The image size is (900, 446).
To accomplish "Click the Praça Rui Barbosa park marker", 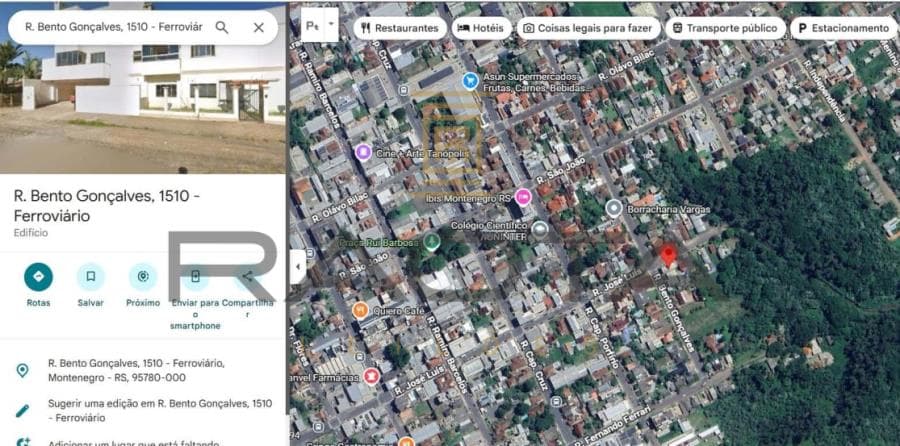I will 432,242.
